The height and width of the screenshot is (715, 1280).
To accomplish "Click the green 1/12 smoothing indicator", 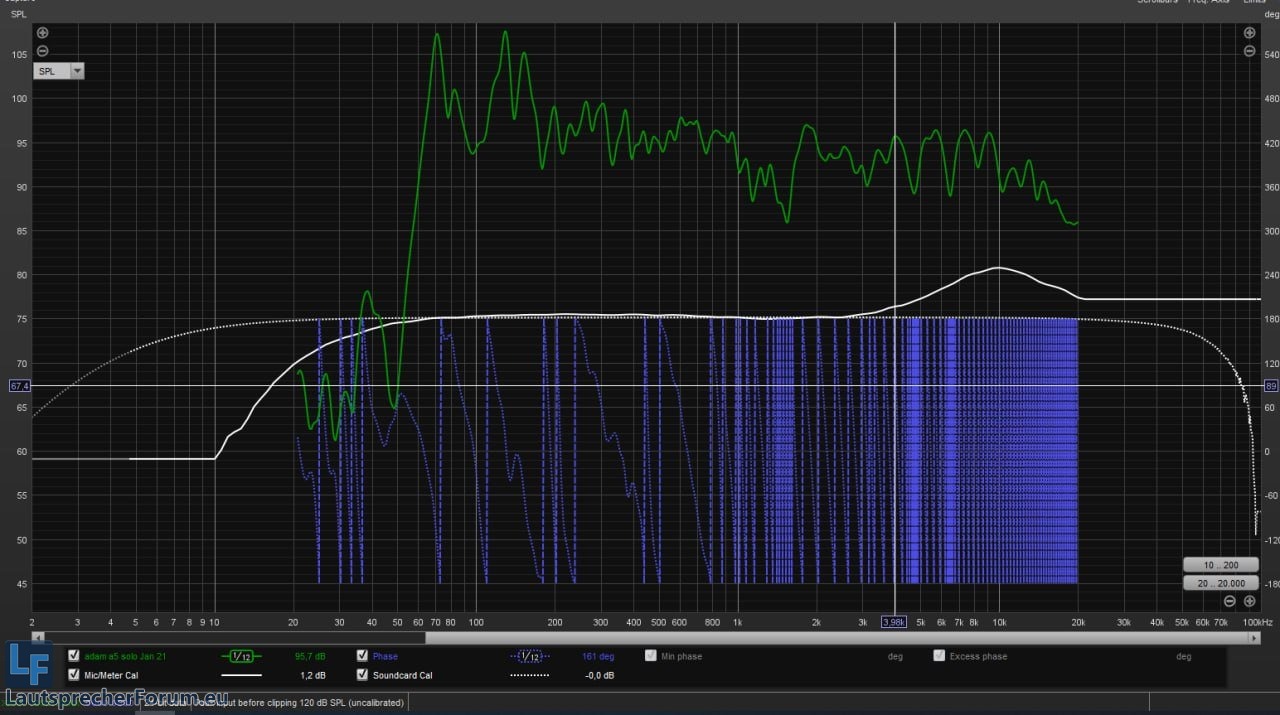I will (x=240, y=656).
